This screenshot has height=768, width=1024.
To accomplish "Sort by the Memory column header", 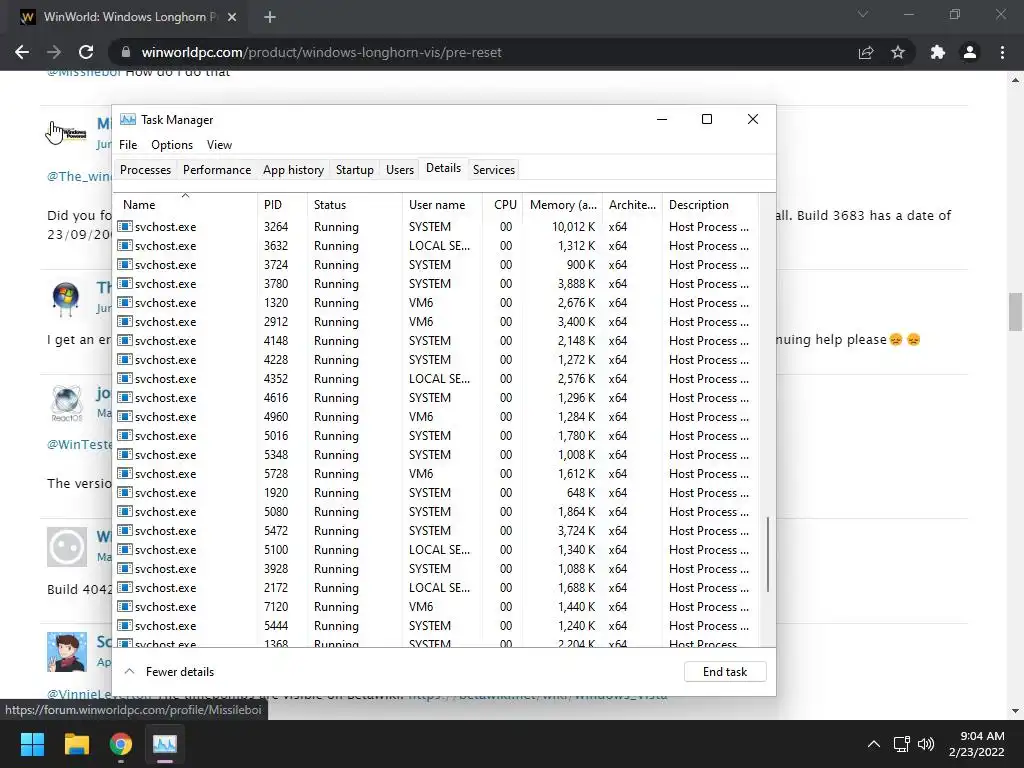I will coord(563,204).
